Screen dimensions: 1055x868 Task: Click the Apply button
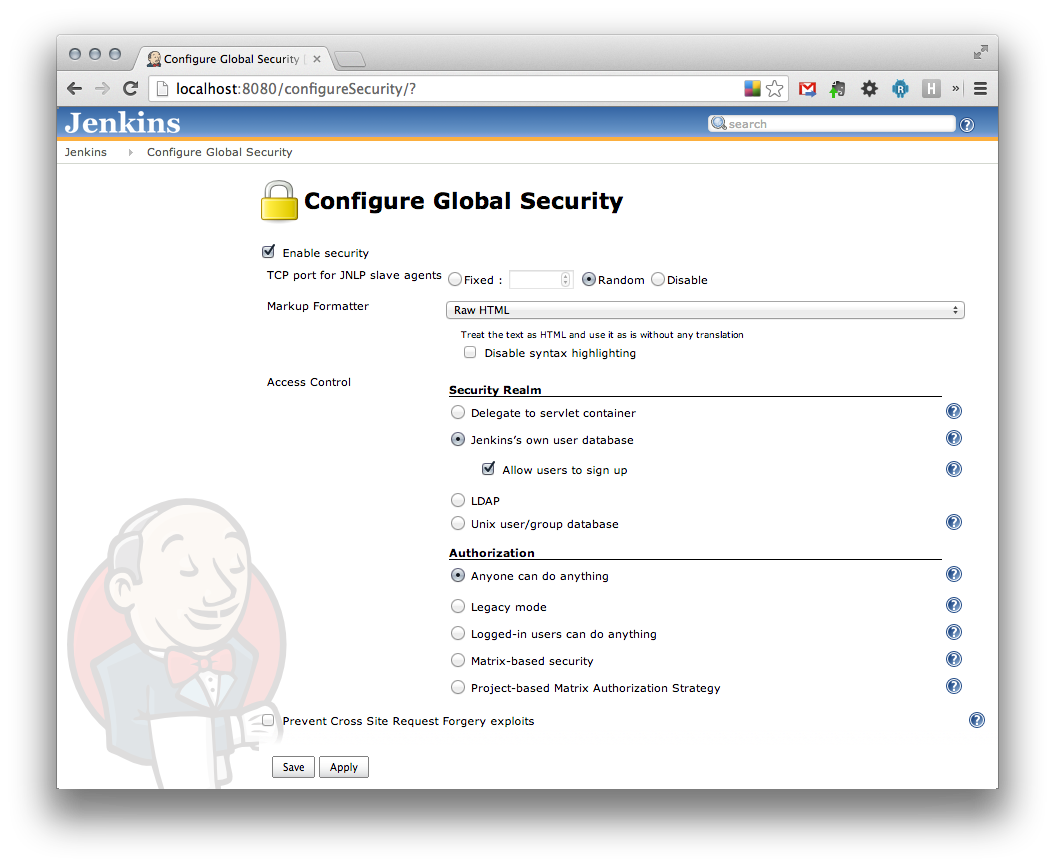(x=344, y=767)
